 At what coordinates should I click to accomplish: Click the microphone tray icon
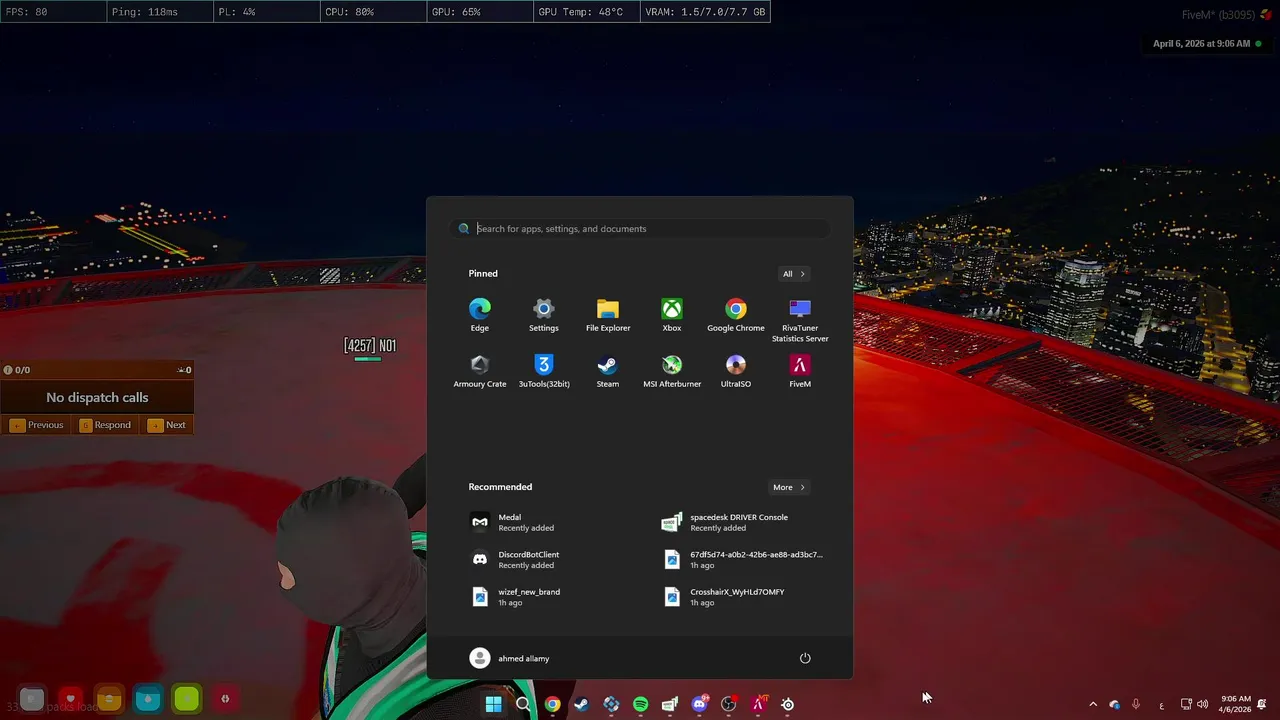pos(1136,704)
